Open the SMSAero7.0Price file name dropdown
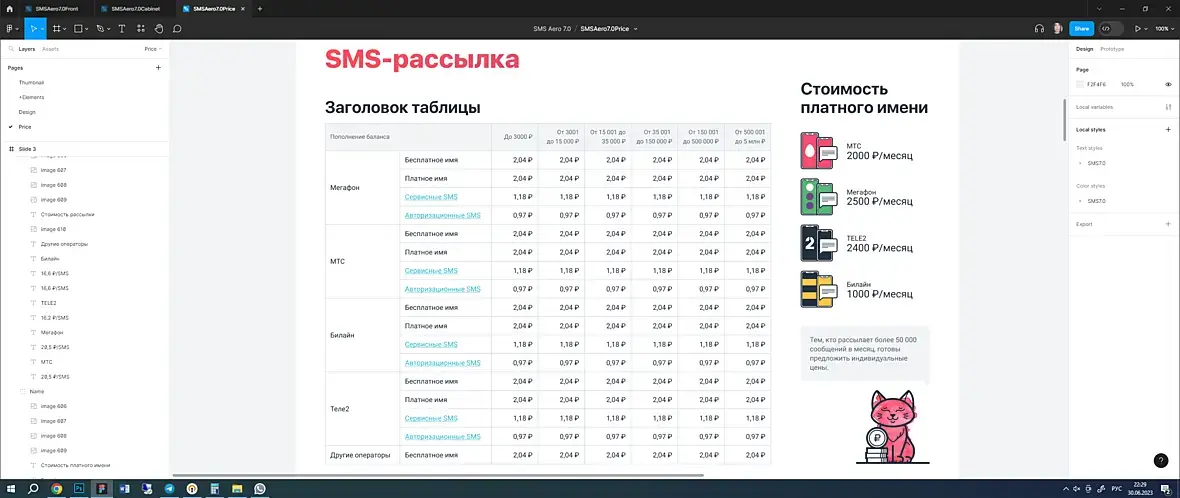The height and width of the screenshot is (498, 1180). (x=636, y=29)
